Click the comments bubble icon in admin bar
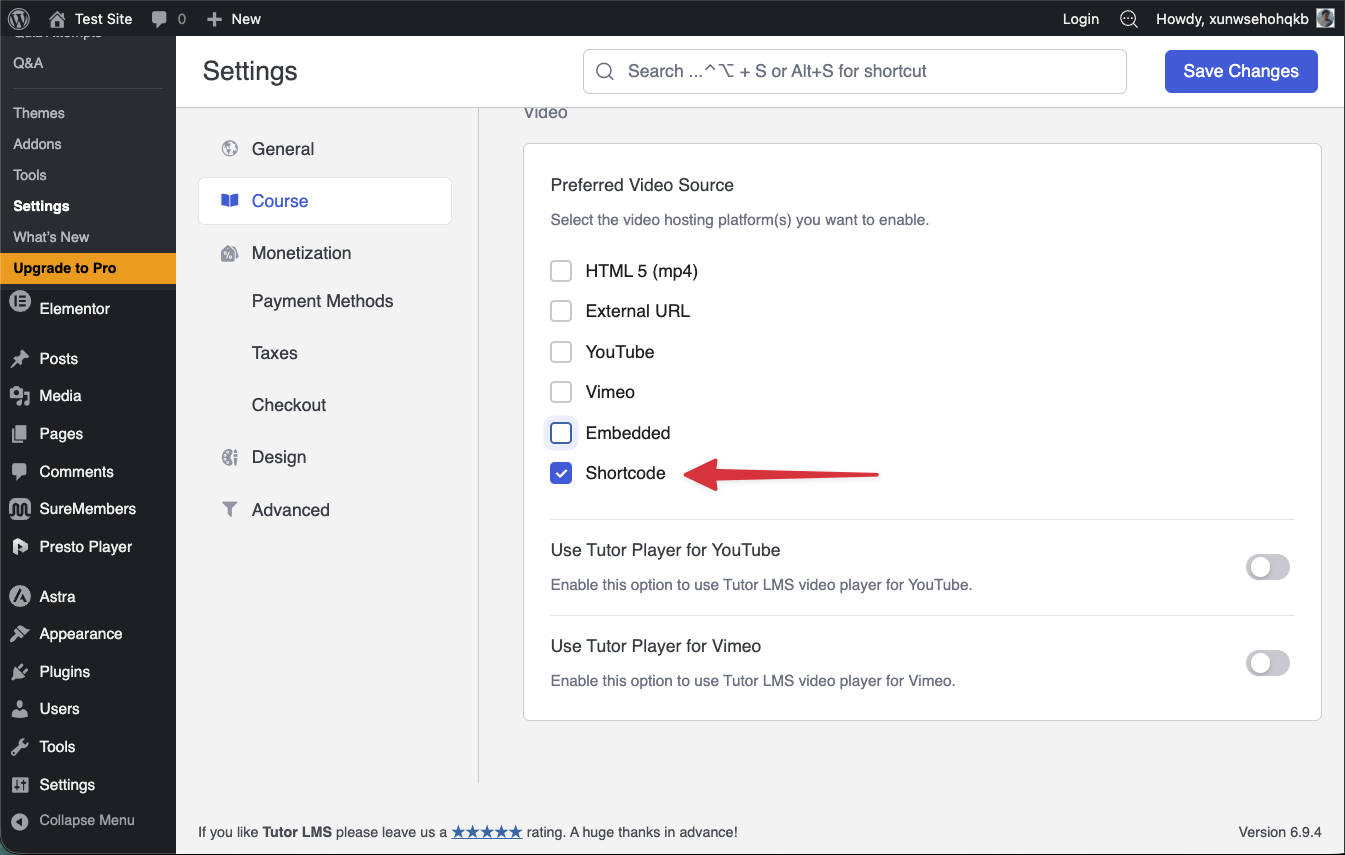Viewport: 1345px width, 855px height. (x=159, y=18)
